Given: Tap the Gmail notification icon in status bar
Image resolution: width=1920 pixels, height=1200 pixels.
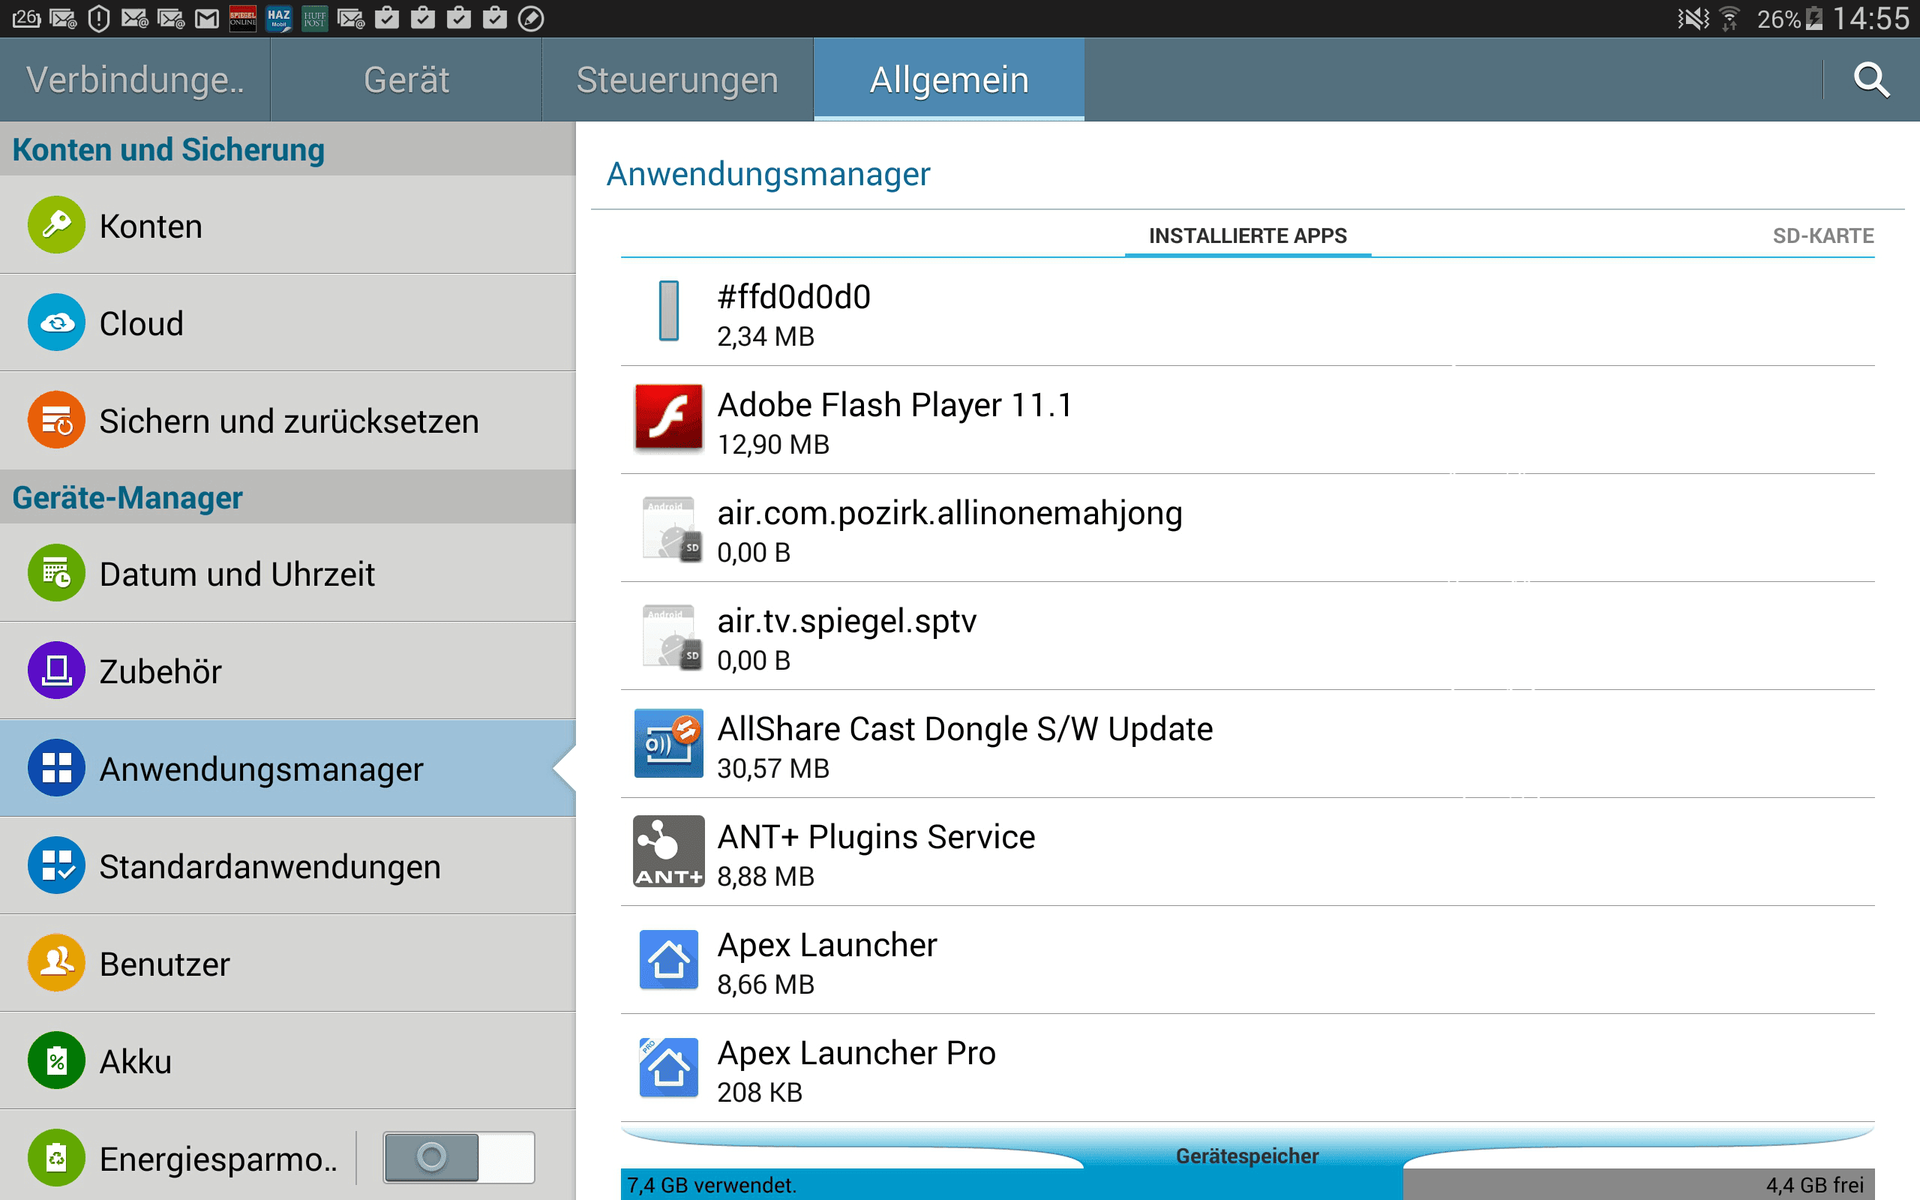Looking at the screenshot, I should tap(207, 19).
